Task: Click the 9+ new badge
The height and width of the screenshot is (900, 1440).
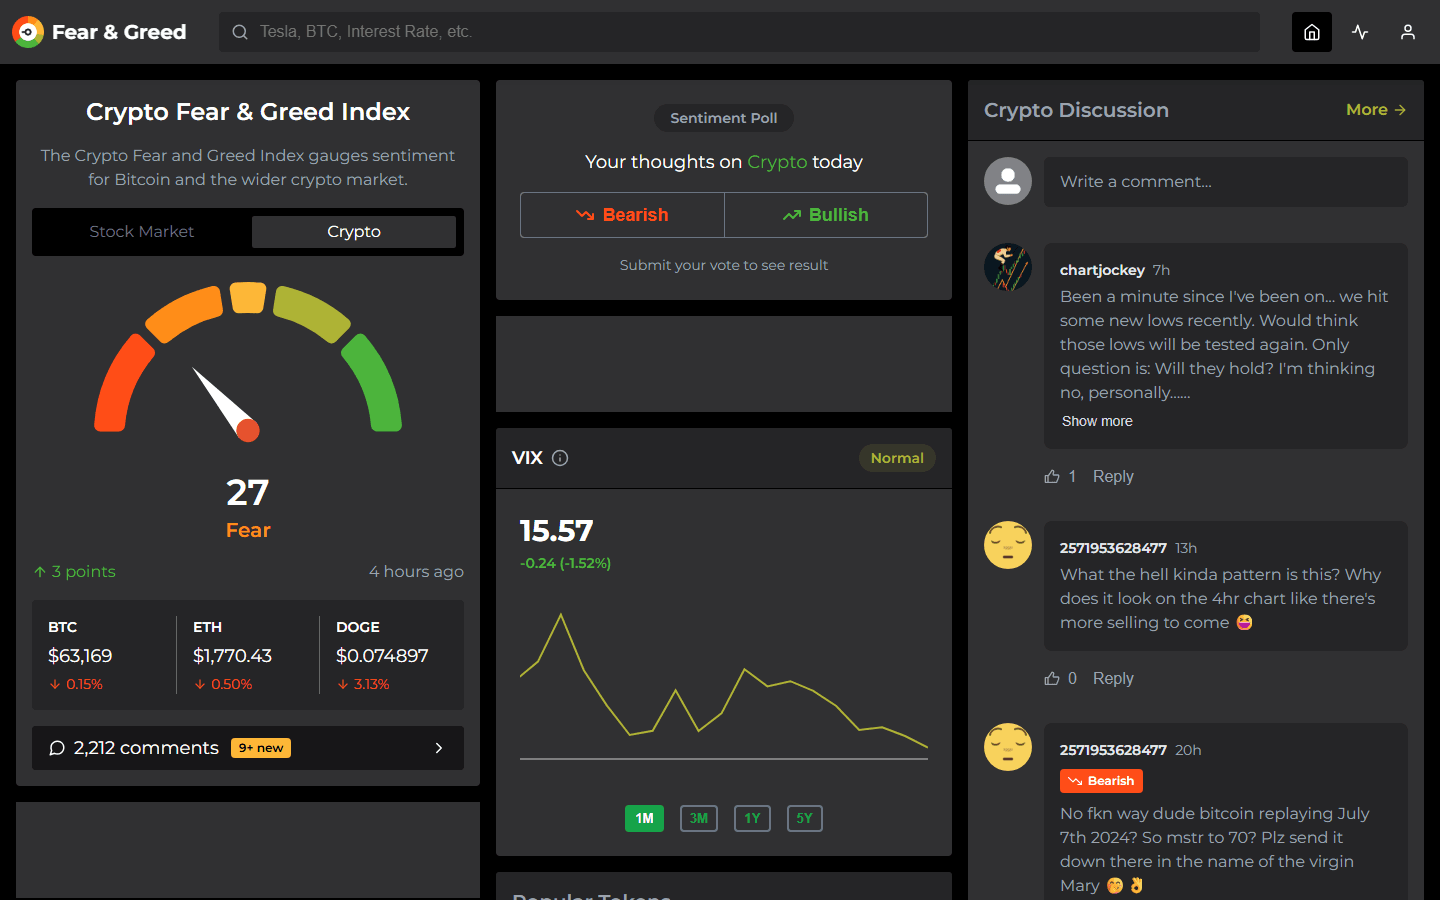Action: click(x=261, y=748)
